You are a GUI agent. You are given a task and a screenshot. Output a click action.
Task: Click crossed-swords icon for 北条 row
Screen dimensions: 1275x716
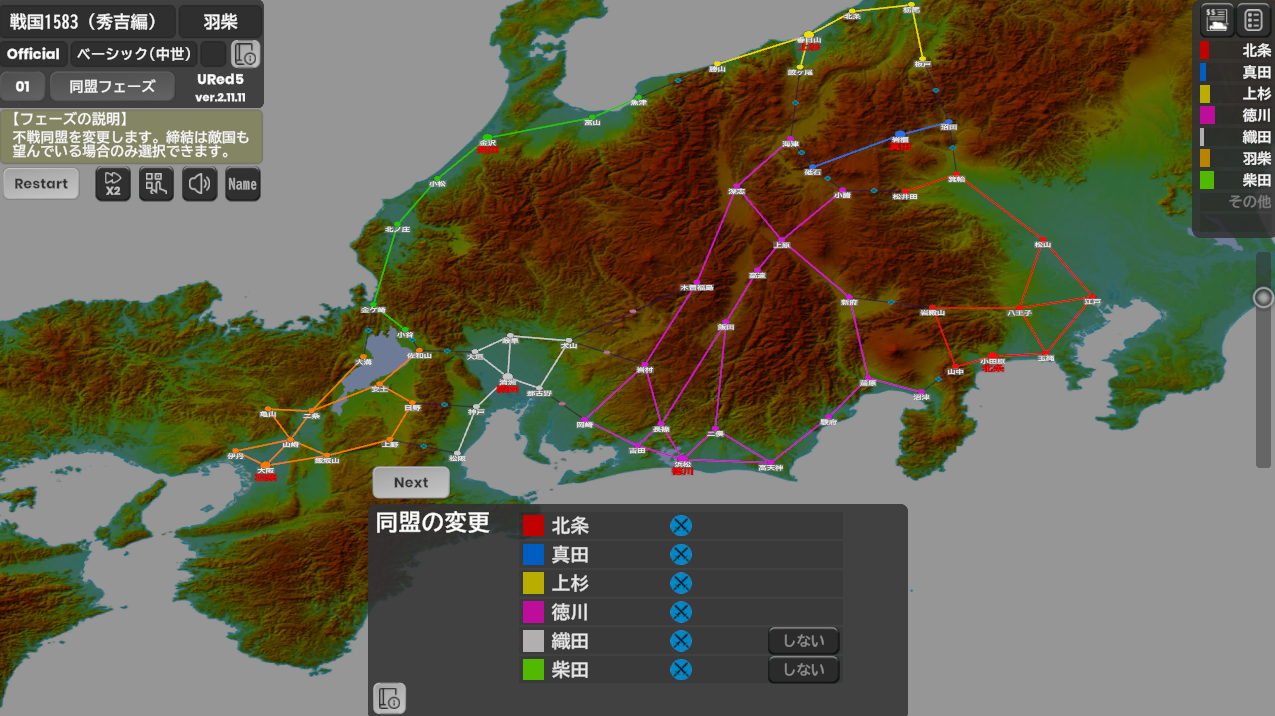coord(680,526)
